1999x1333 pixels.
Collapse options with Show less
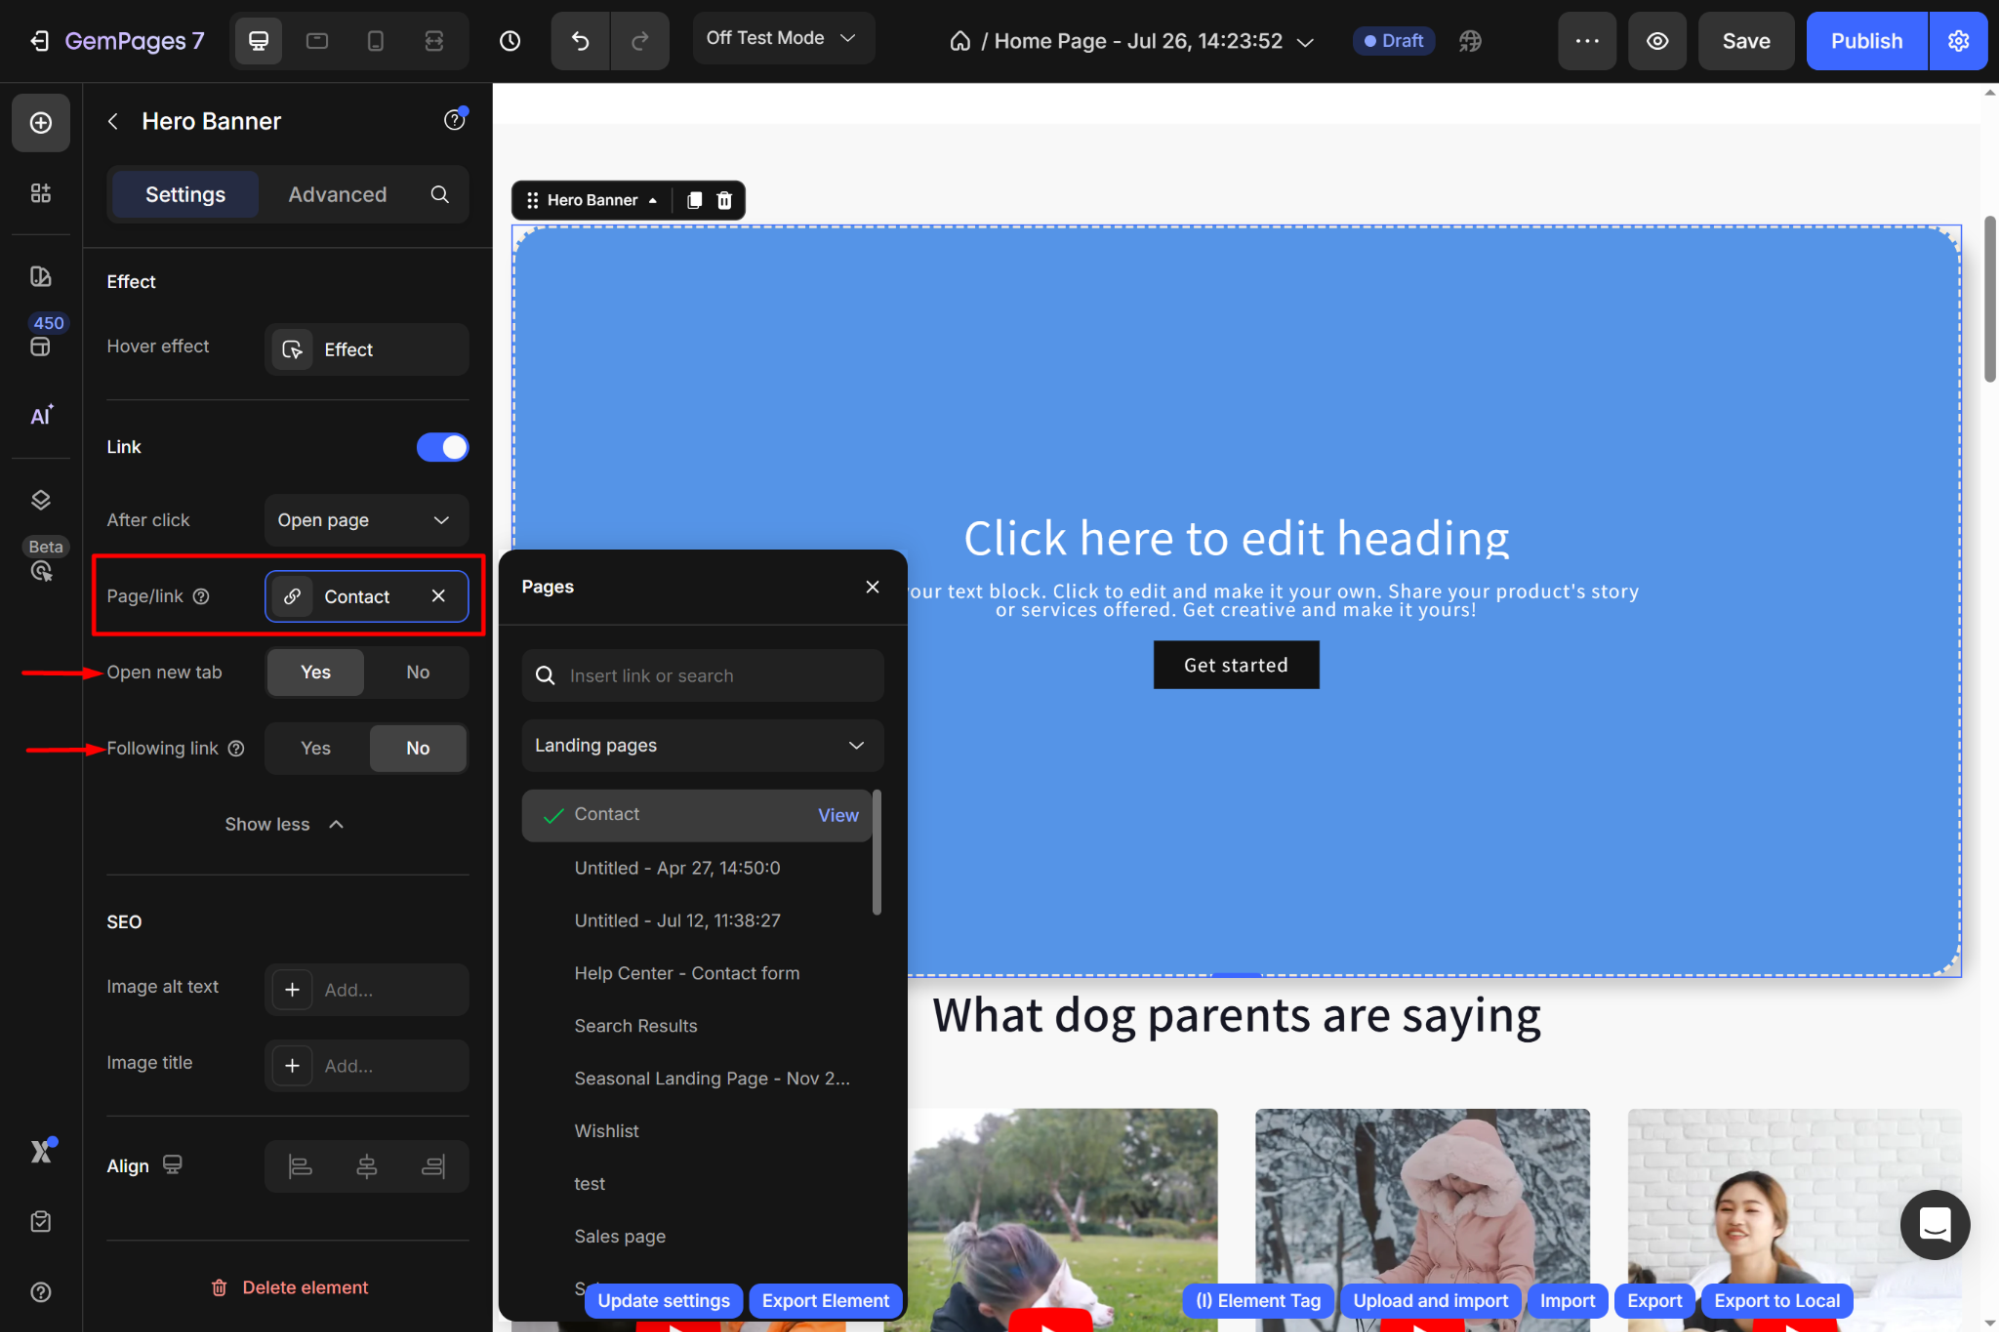[284, 824]
